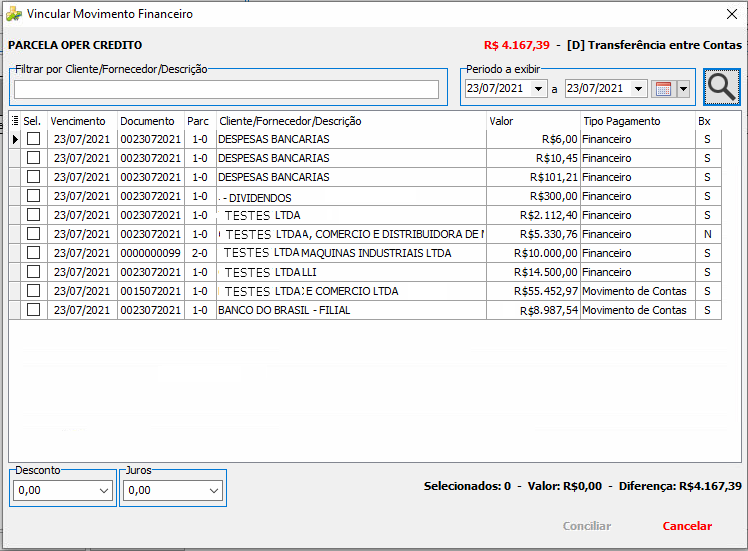Screen dimensions: 748x551
Task: Click document number 0015072021
Action: point(151,291)
